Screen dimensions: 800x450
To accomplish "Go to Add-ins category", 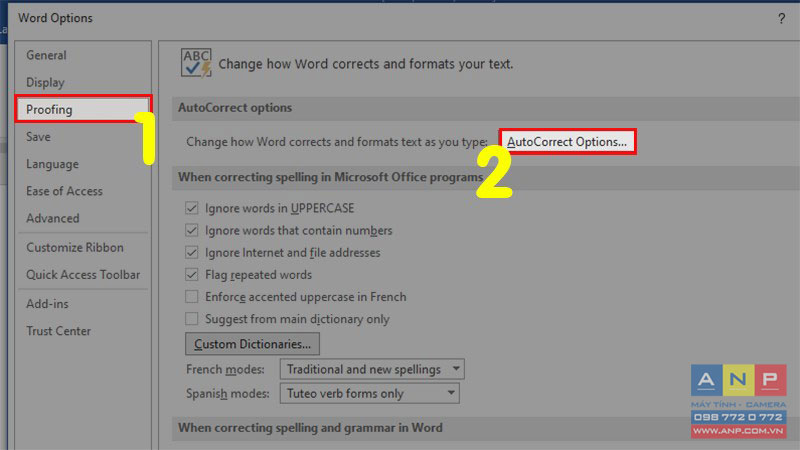I will pyautogui.click(x=47, y=304).
